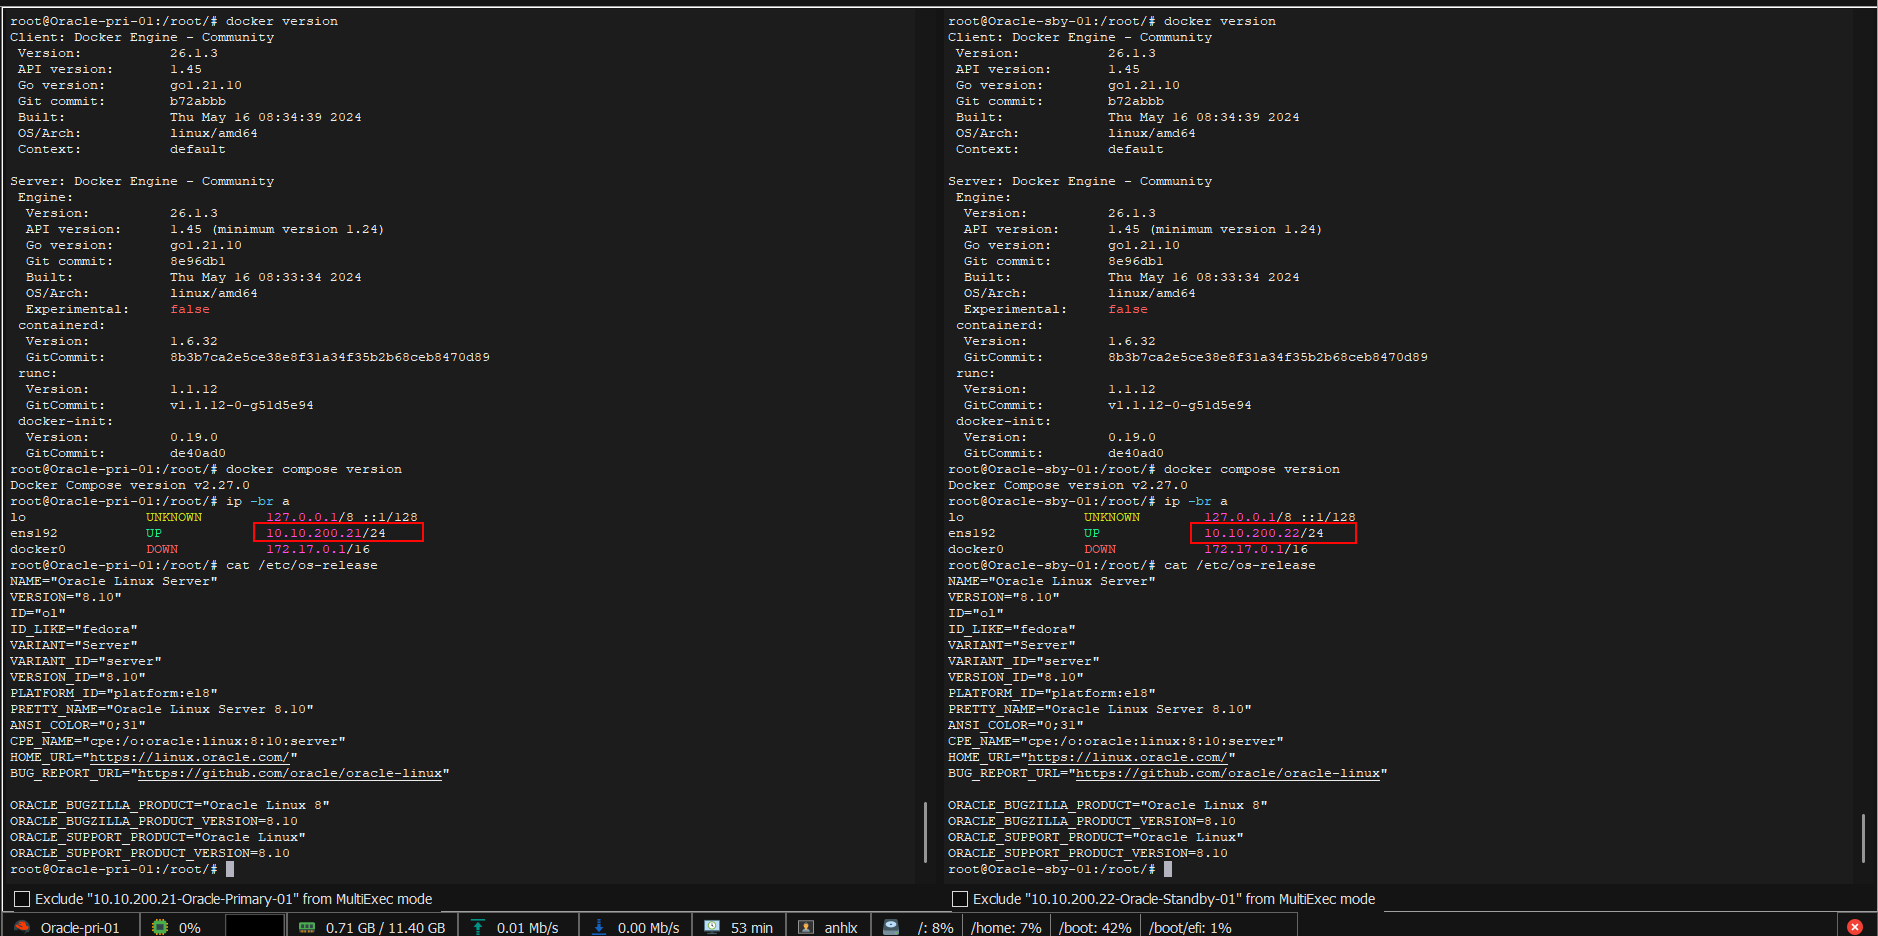
Task: Click the download speed arrow icon
Action: pos(599,927)
